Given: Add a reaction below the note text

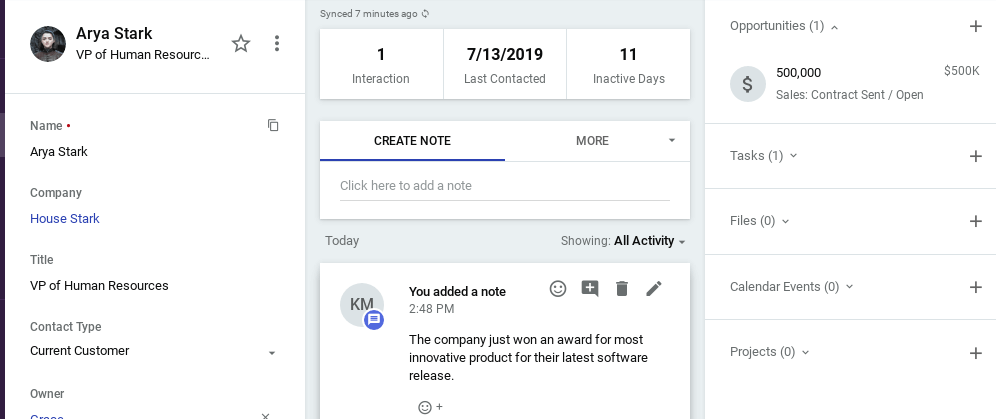Looking at the screenshot, I should (x=430, y=407).
